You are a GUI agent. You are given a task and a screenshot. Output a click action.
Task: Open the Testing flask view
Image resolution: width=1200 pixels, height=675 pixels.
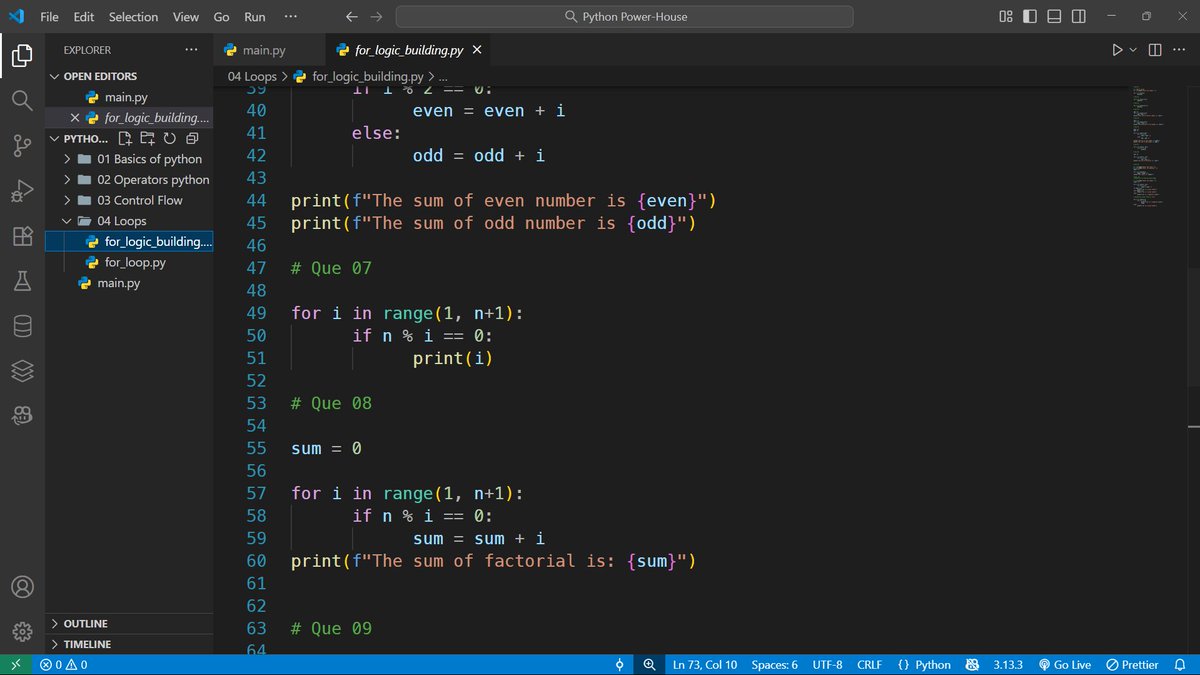tap(22, 281)
